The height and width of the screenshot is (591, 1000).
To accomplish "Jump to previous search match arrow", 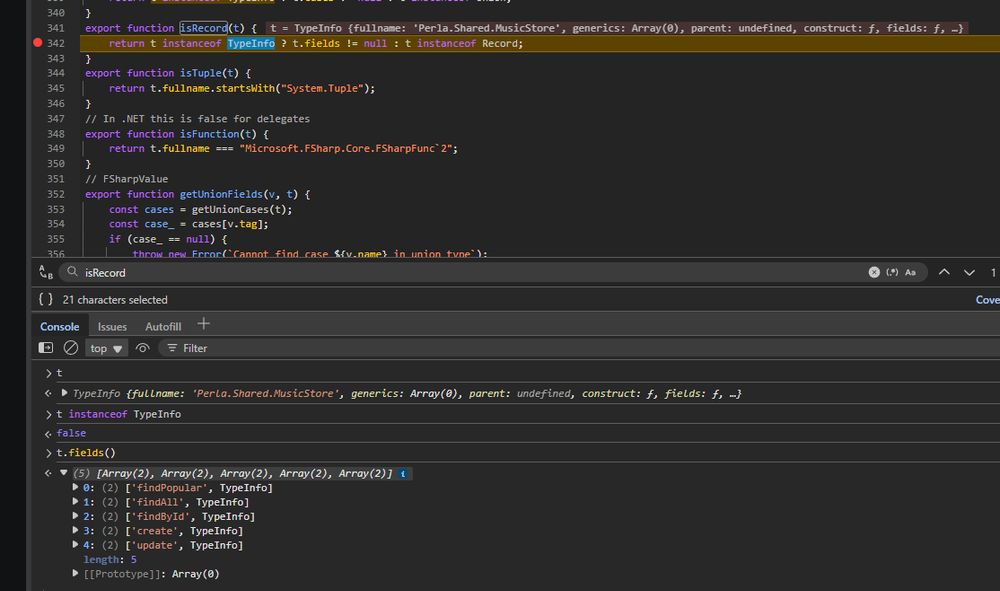I will [944, 272].
